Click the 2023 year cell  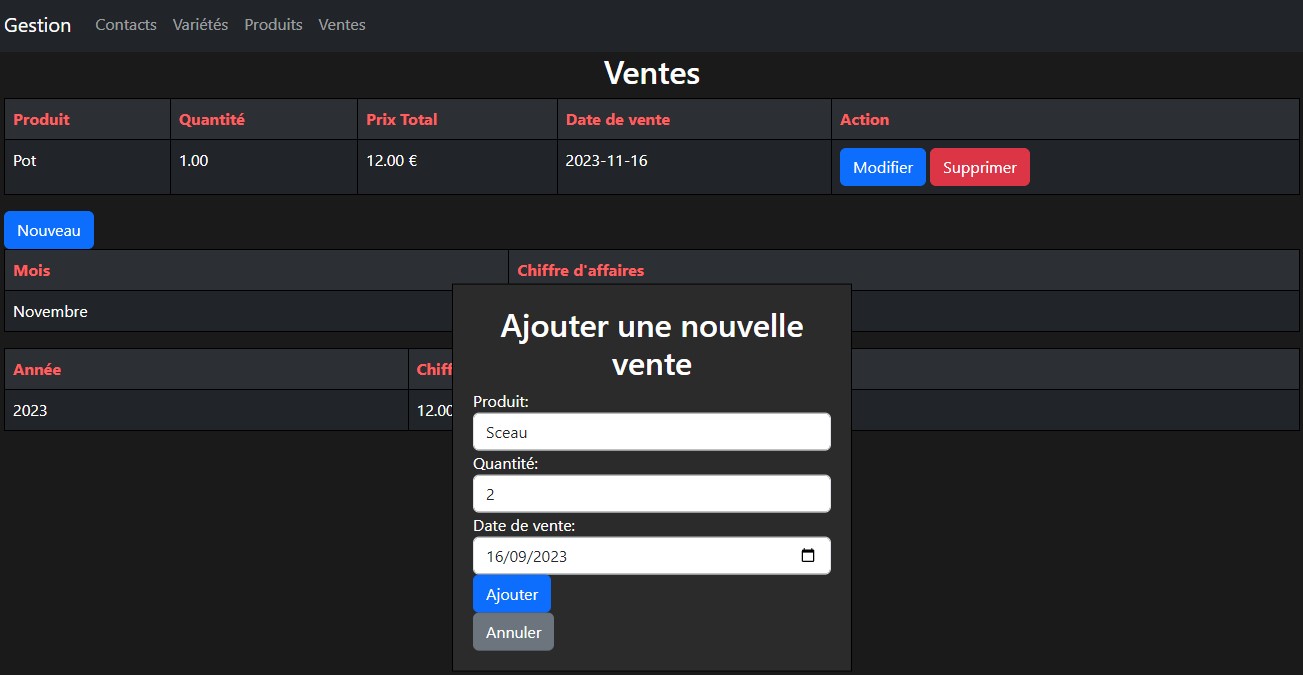[30, 411]
